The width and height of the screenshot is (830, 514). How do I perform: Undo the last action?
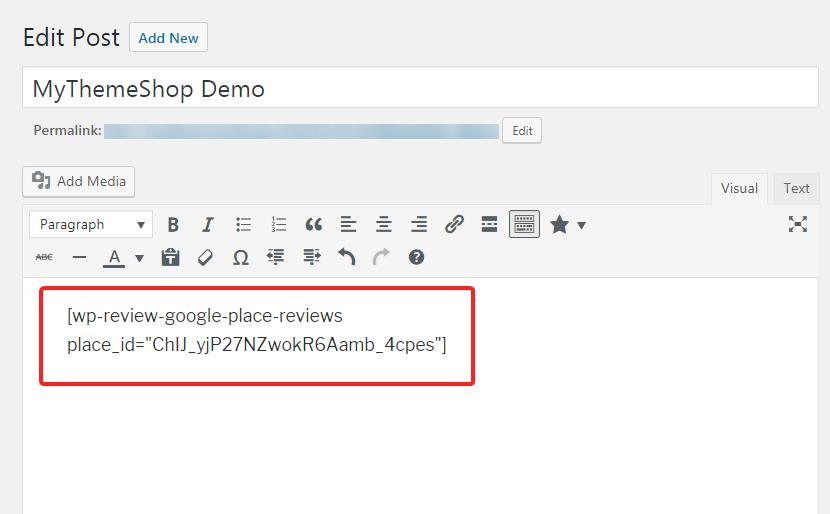click(x=346, y=257)
